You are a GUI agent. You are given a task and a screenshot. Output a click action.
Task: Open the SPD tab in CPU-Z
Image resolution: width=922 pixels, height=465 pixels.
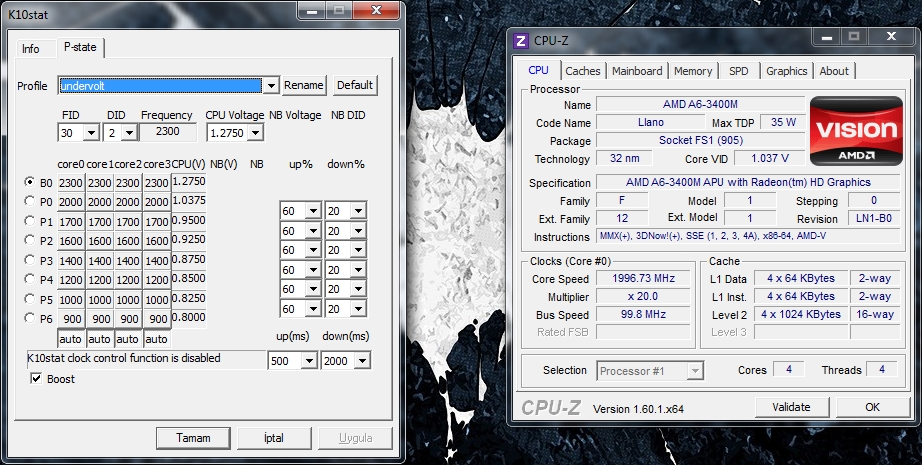pyautogui.click(x=739, y=71)
